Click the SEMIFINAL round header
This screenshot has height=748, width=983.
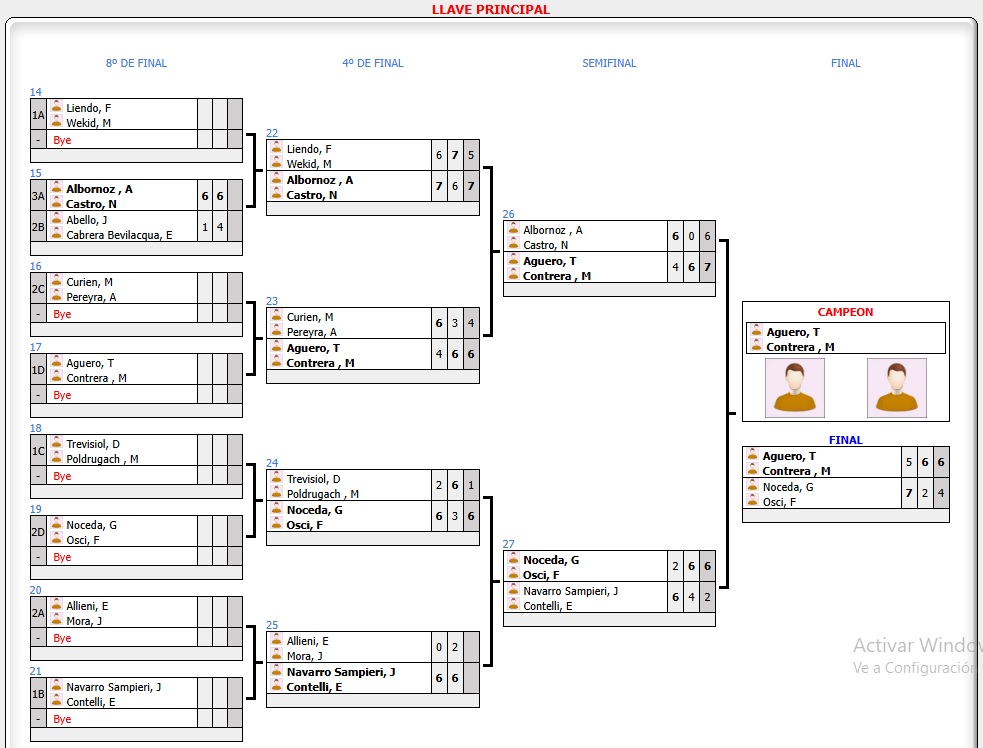pos(609,63)
